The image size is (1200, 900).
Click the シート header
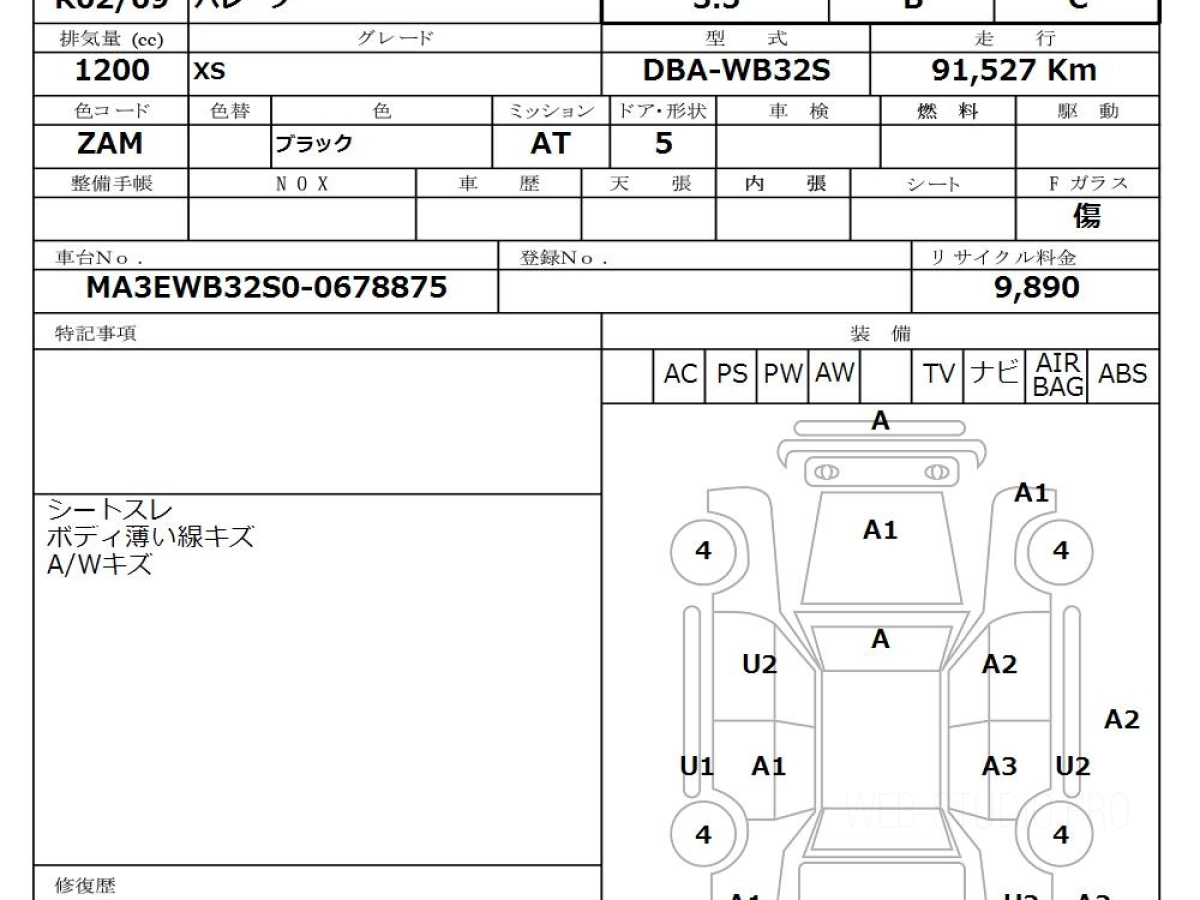coord(932,184)
